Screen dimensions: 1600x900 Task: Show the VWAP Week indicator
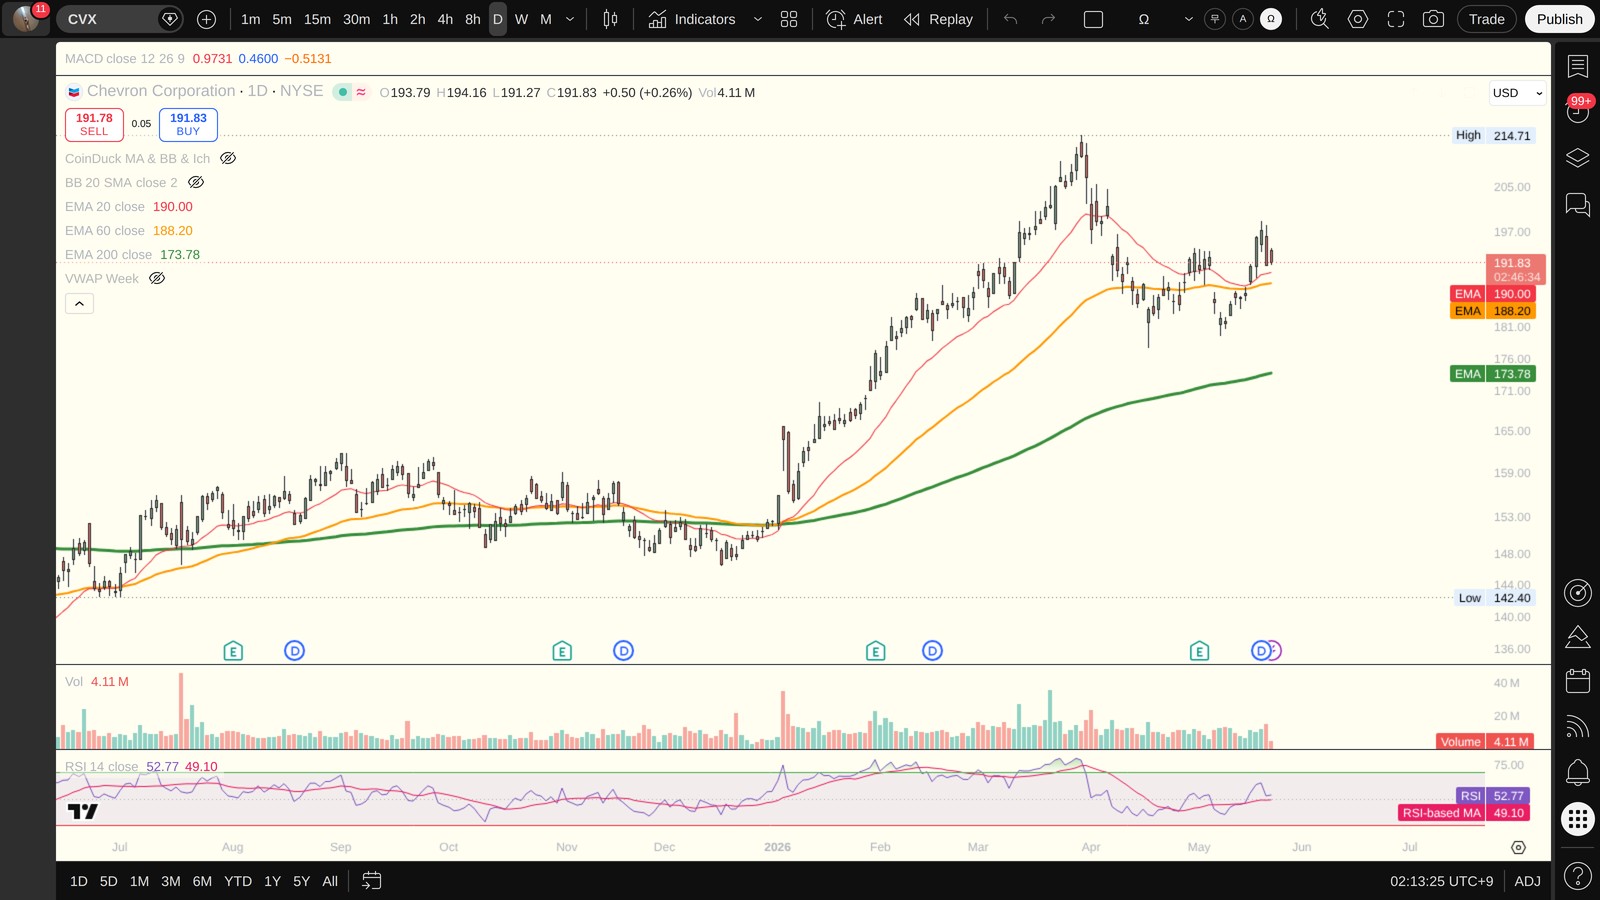157,278
